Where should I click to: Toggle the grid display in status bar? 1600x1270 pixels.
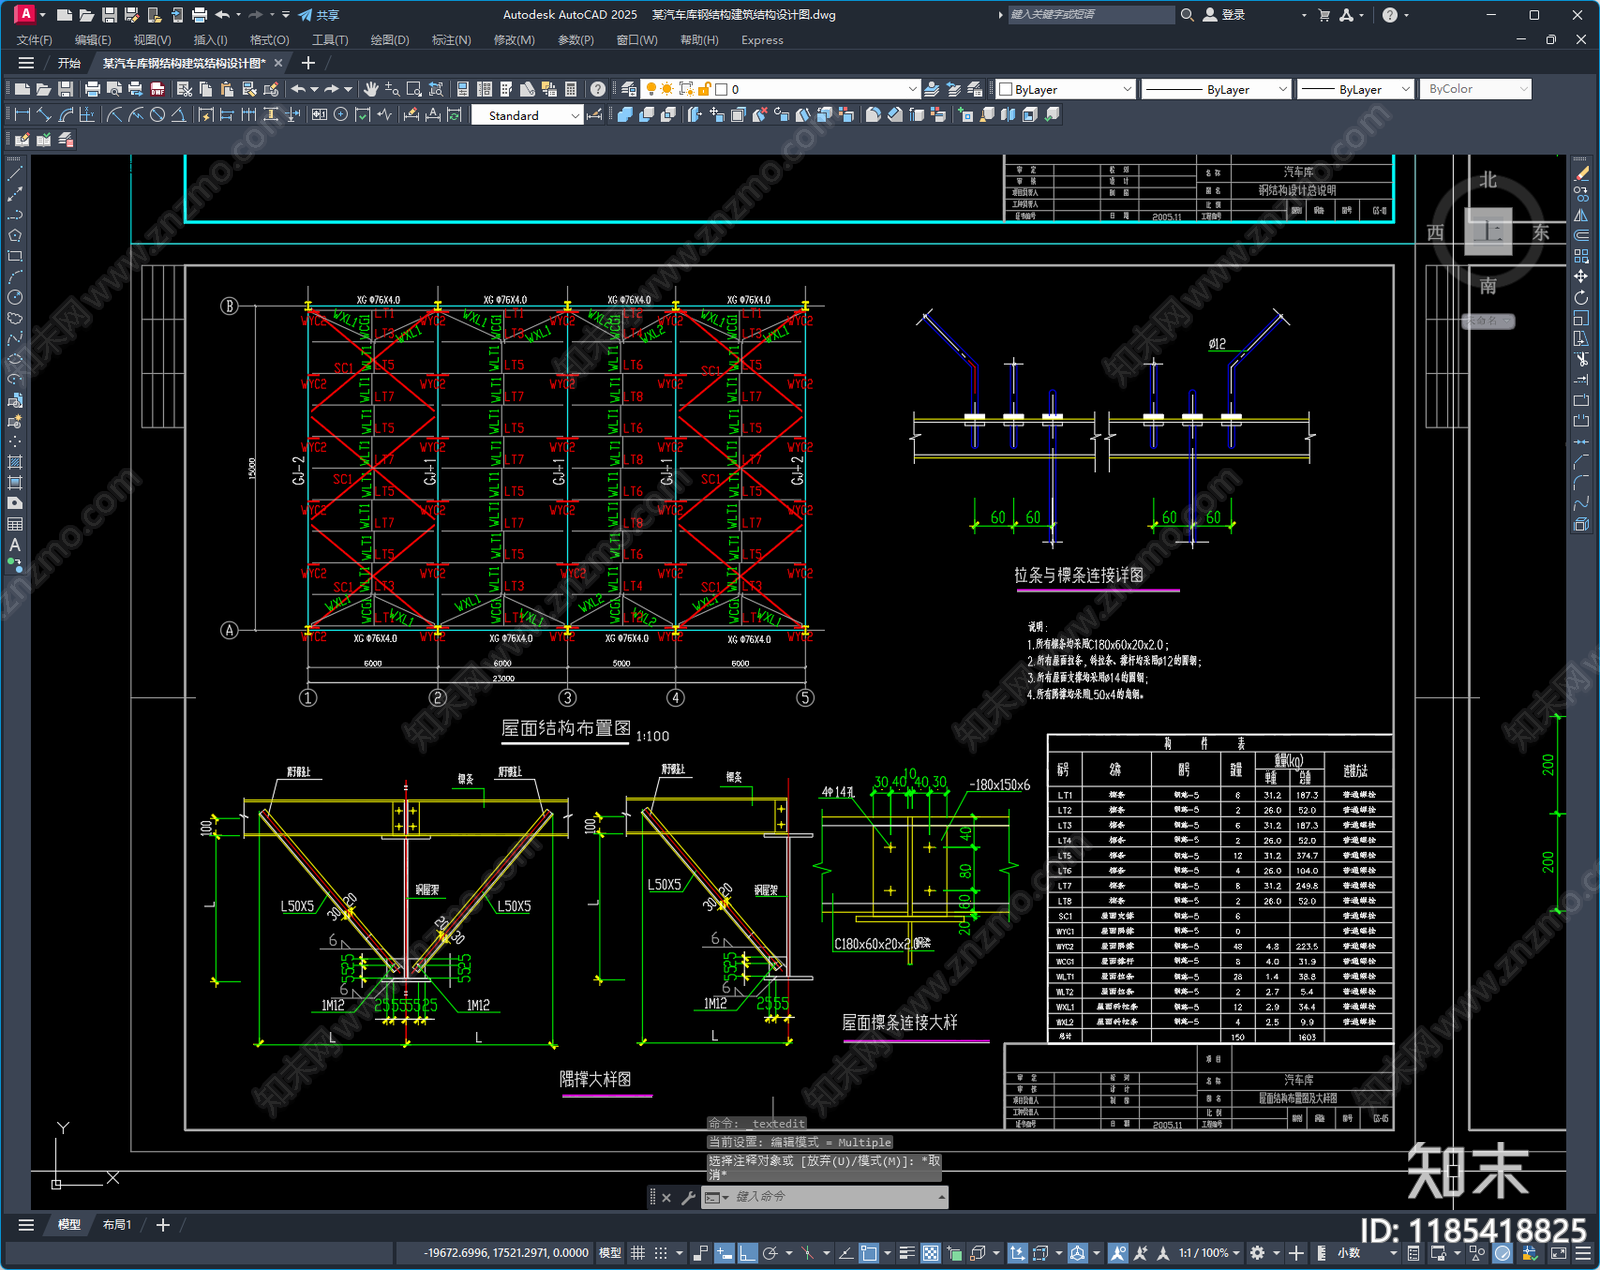coord(637,1253)
